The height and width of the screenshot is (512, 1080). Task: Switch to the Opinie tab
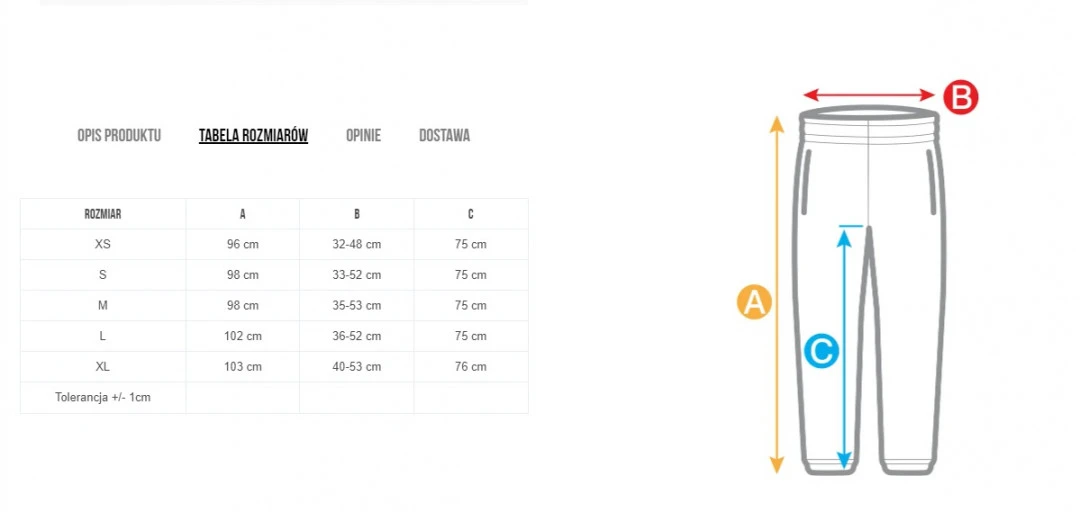(x=363, y=136)
